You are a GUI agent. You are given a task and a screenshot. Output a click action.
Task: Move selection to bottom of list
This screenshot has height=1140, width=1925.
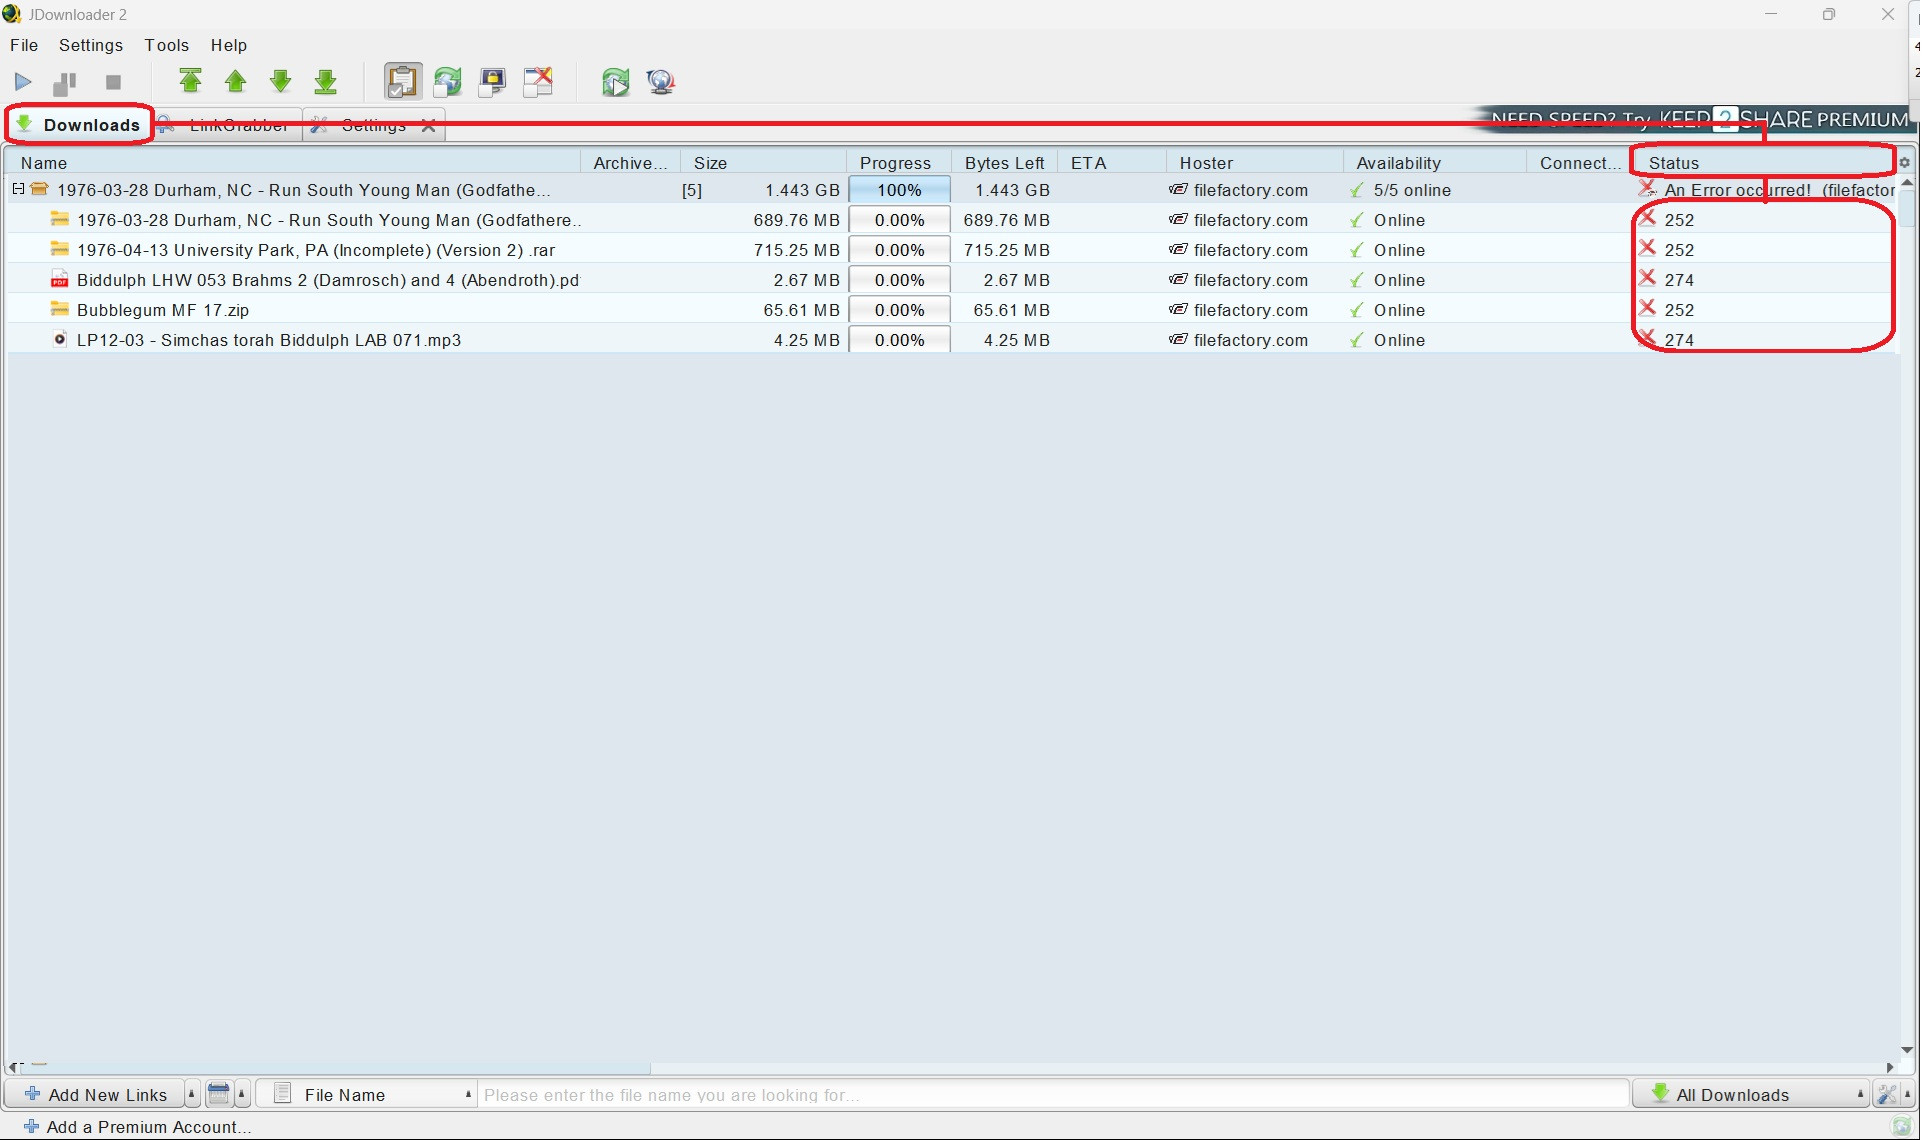coord(326,82)
